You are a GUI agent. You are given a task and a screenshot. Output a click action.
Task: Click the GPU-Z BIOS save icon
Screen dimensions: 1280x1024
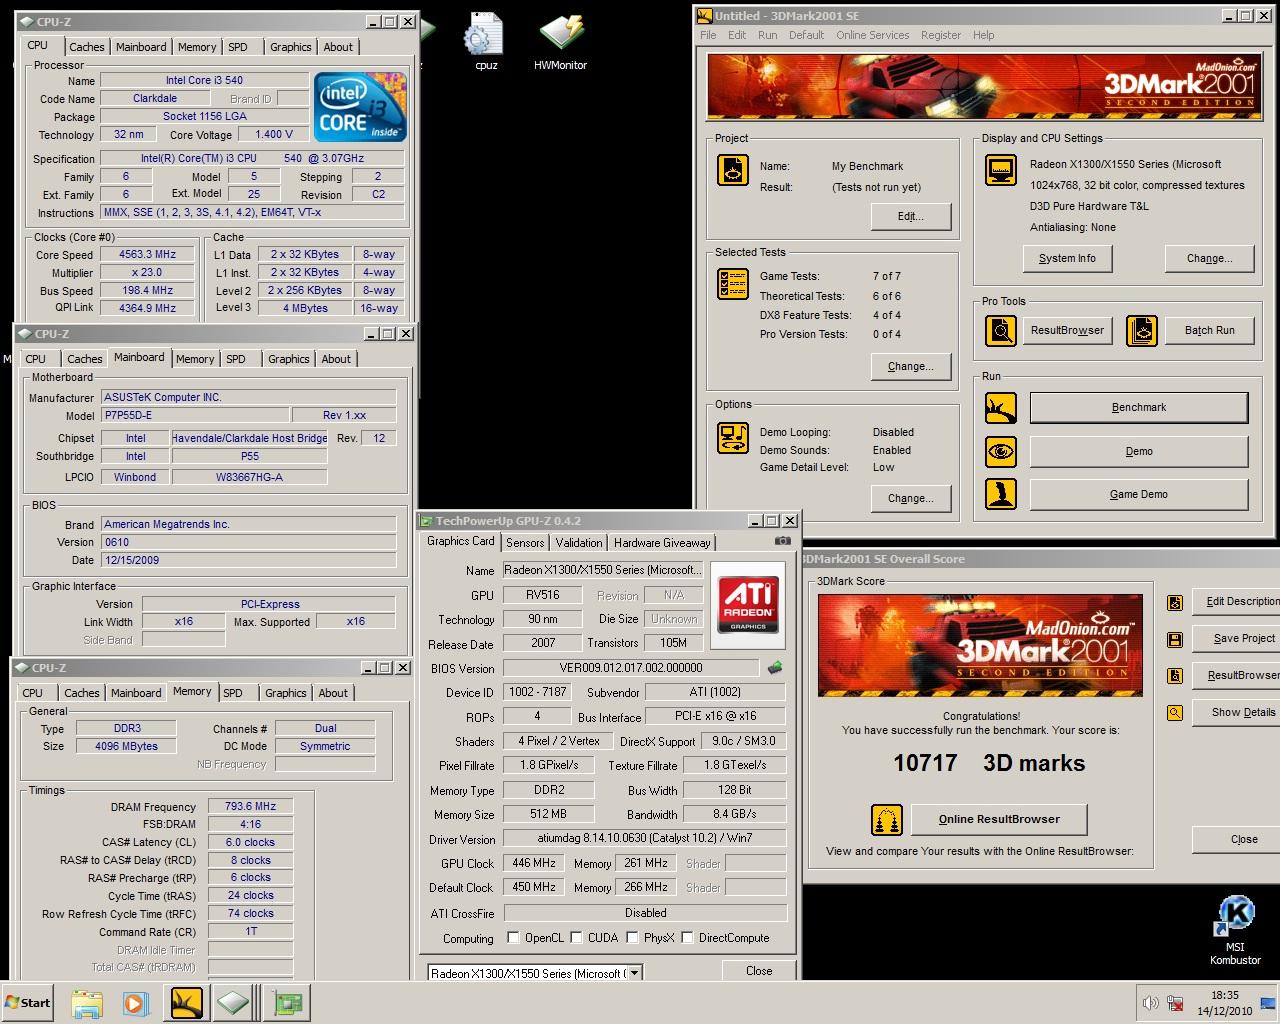pos(775,667)
